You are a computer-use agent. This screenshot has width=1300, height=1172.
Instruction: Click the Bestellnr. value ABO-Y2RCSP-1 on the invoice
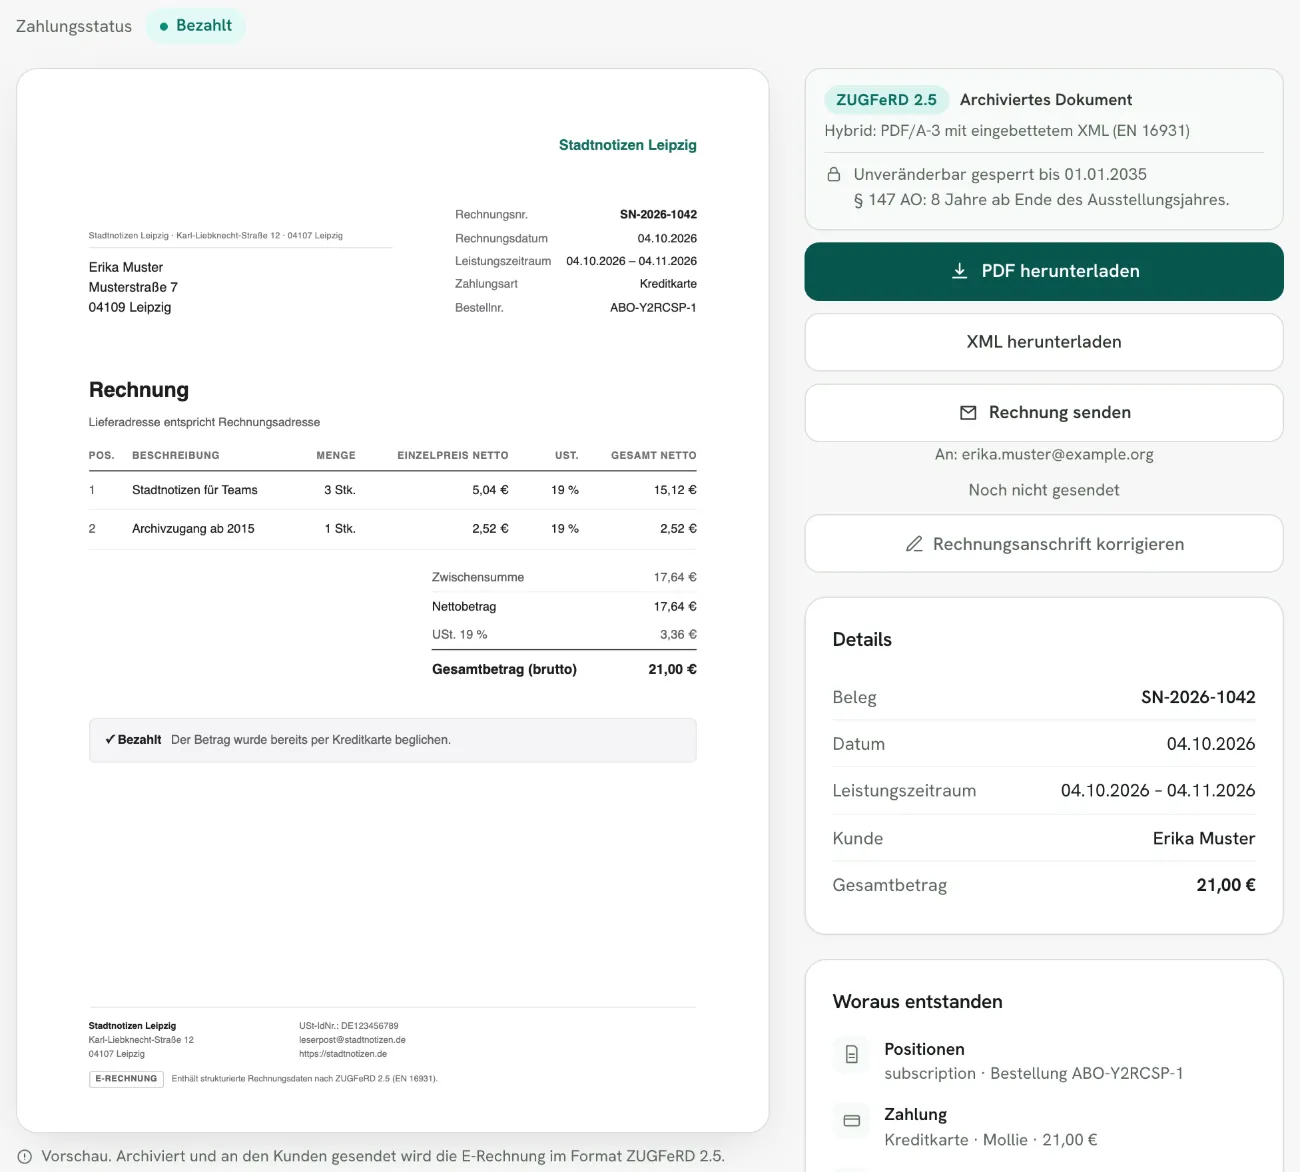653,308
